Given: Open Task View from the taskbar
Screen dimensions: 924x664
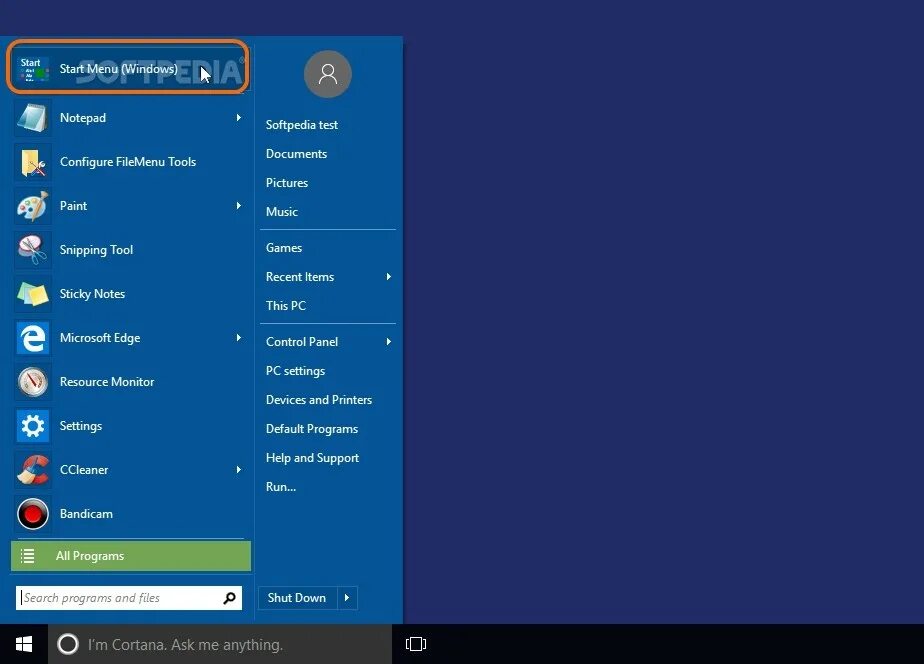Looking at the screenshot, I should pos(416,644).
